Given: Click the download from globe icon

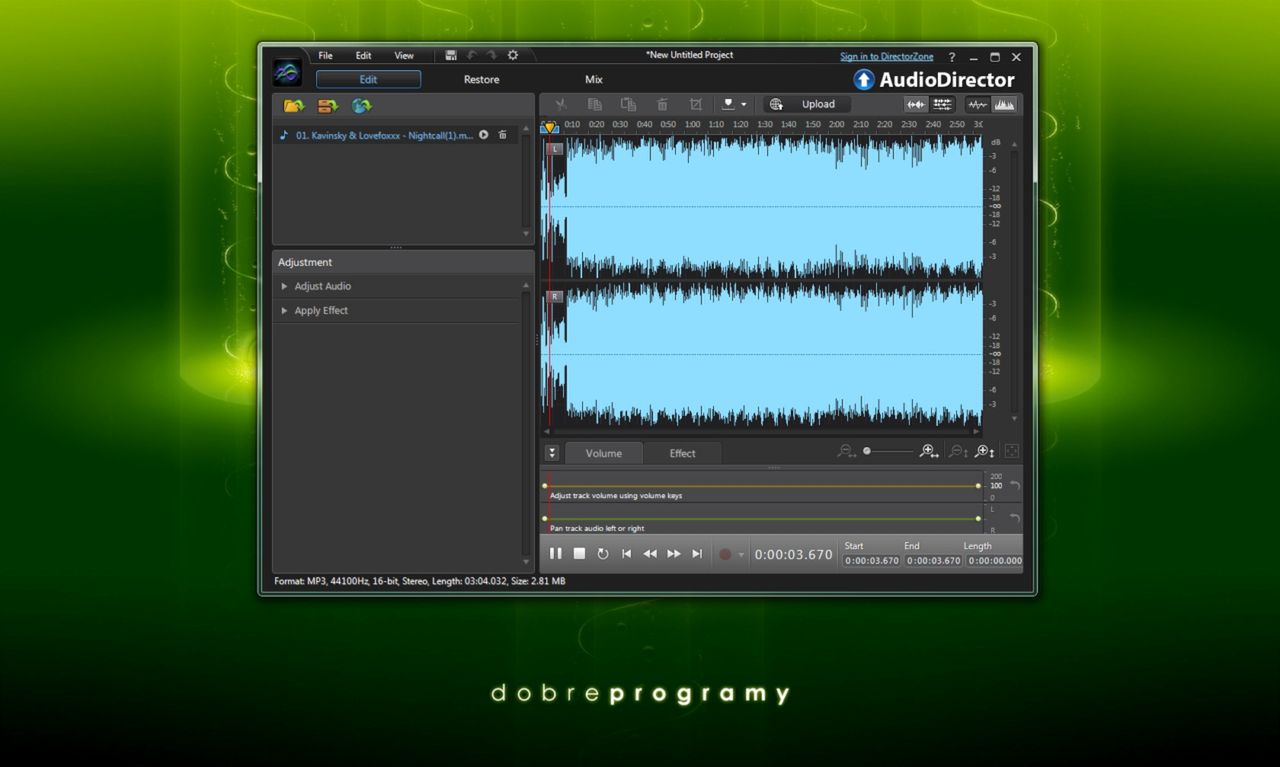Looking at the screenshot, I should [x=361, y=105].
